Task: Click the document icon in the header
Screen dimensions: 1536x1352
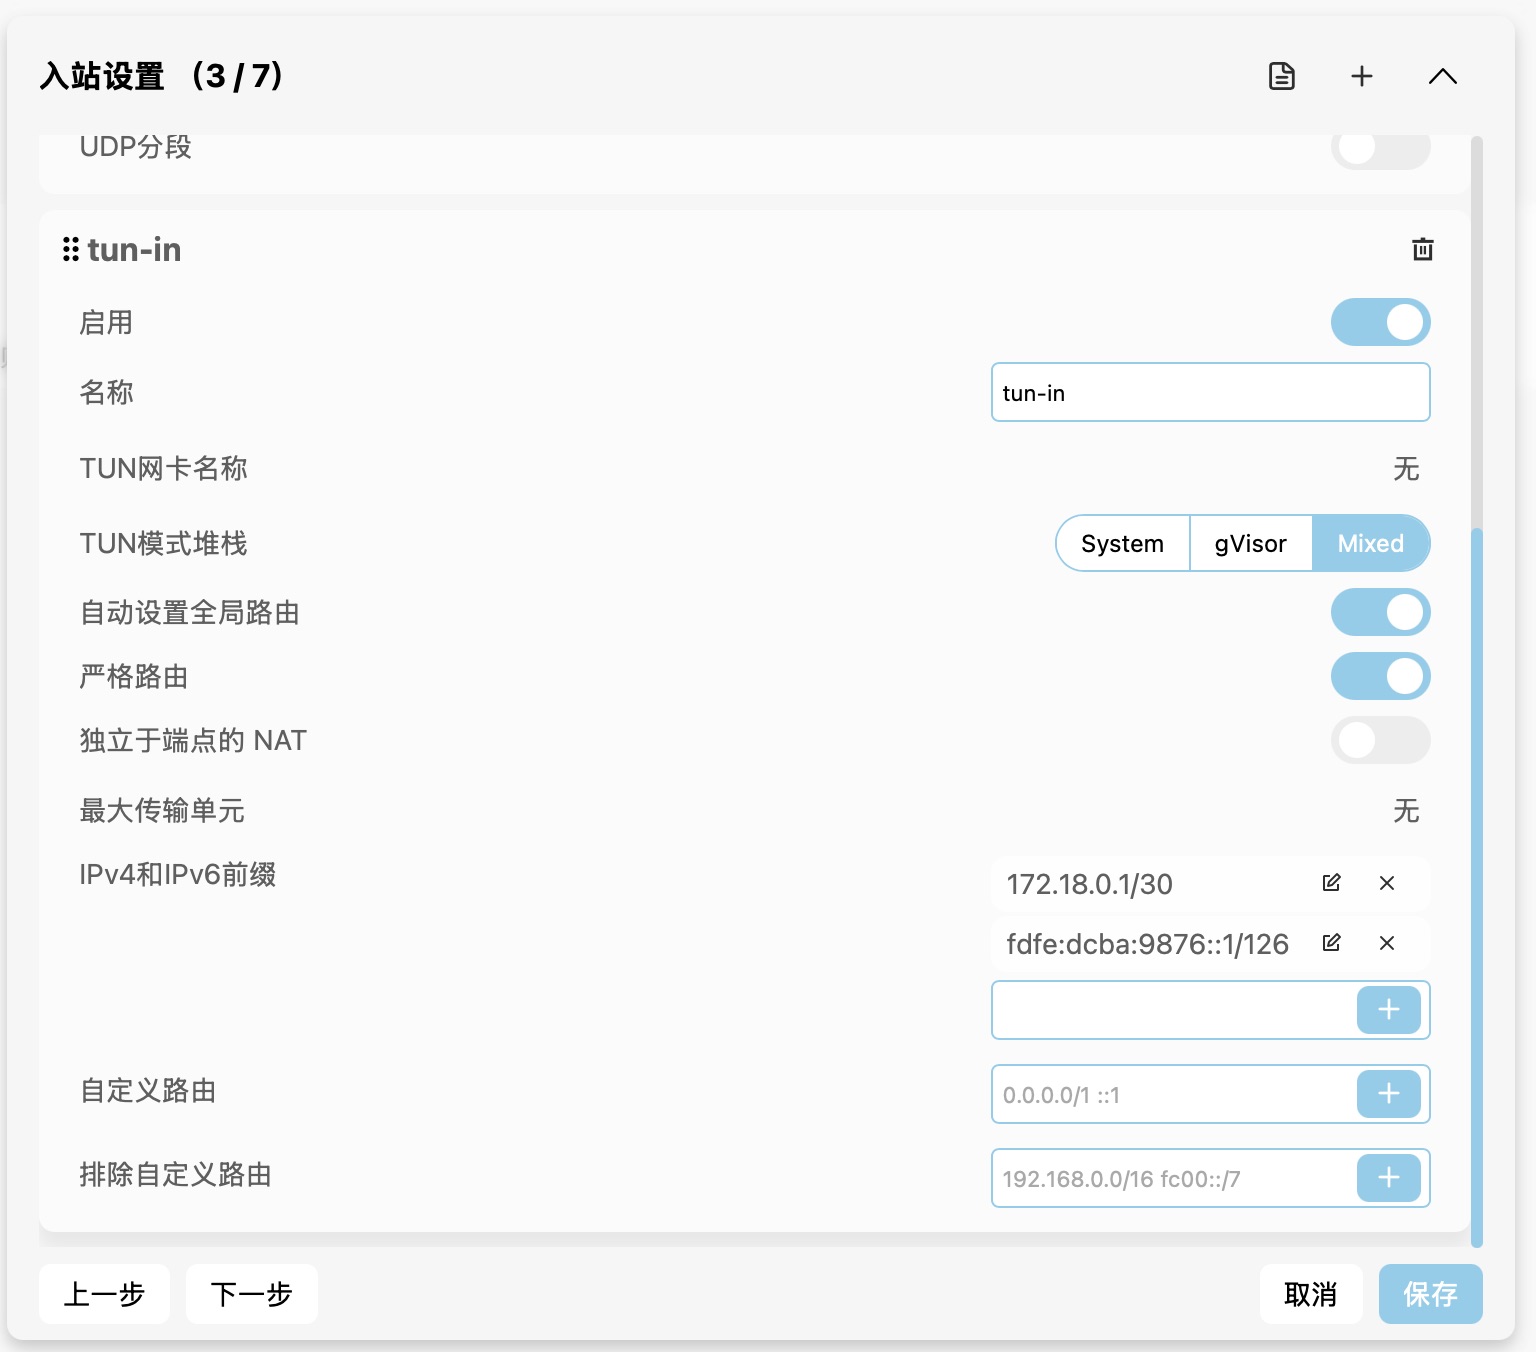Action: (1281, 76)
